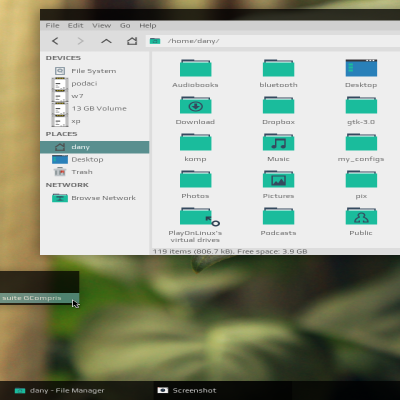Select the Desktop folder in file view
400x400 pixels.
361,68
